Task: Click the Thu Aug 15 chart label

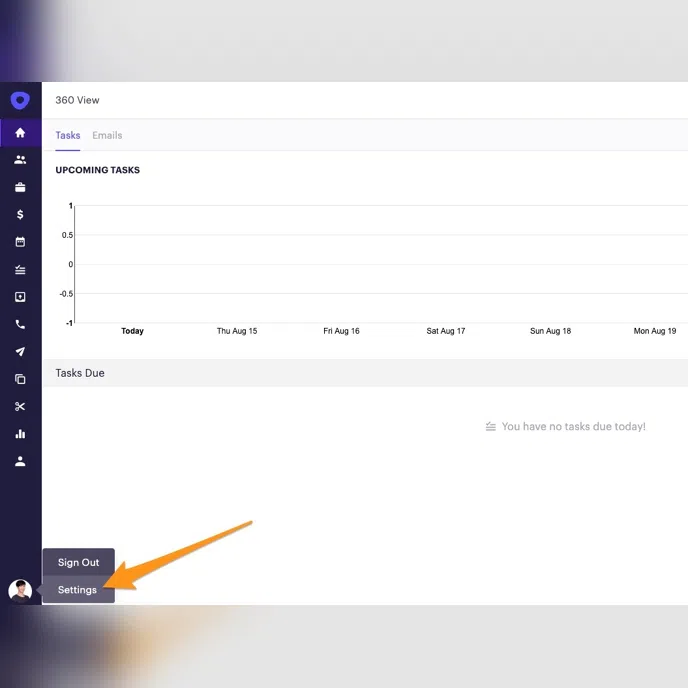Action: tap(237, 331)
